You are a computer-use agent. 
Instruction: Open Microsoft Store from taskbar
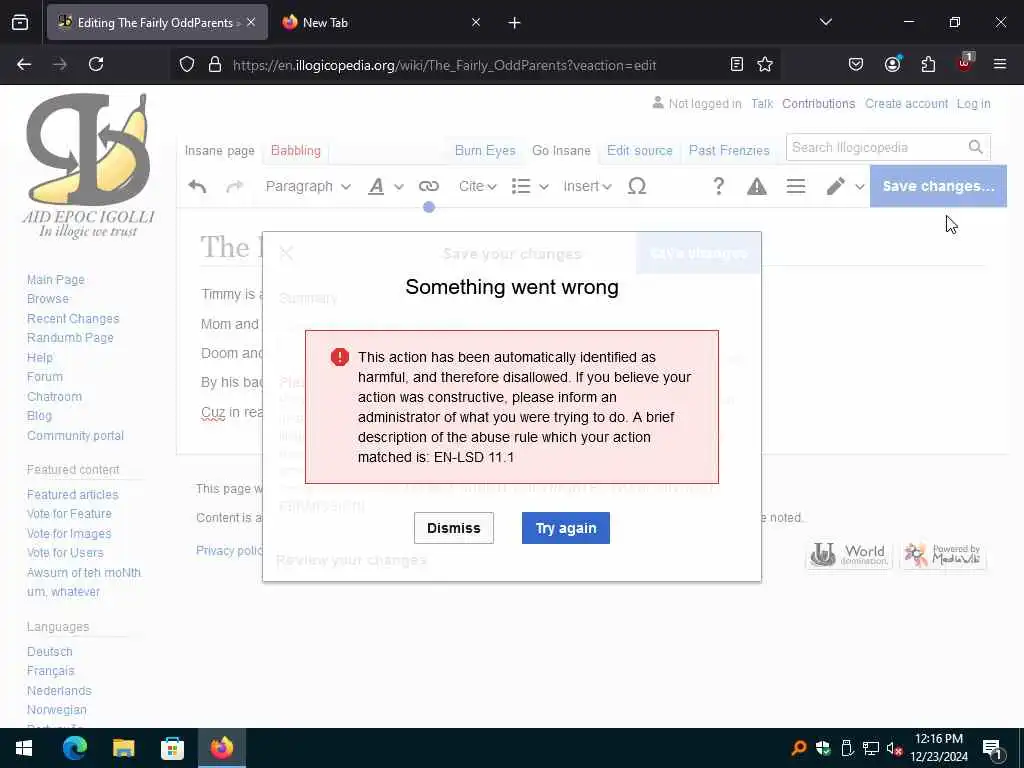pyautogui.click(x=172, y=748)
